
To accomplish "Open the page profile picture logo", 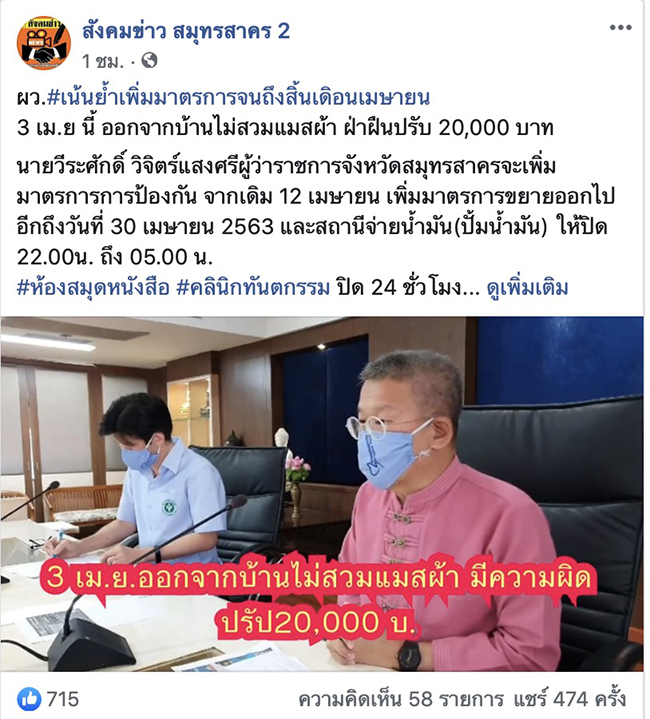I will click(44, 44).
